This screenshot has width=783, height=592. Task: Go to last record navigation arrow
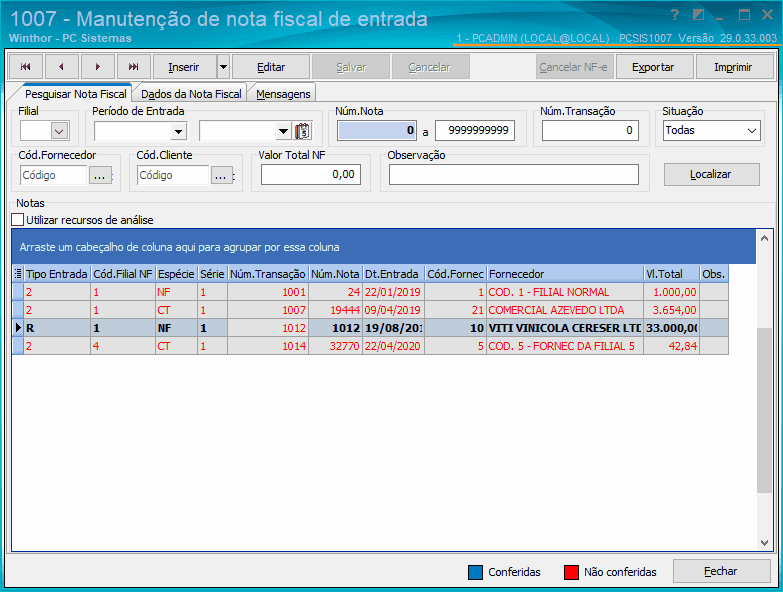pyautogui.click(x=133, y=67)
